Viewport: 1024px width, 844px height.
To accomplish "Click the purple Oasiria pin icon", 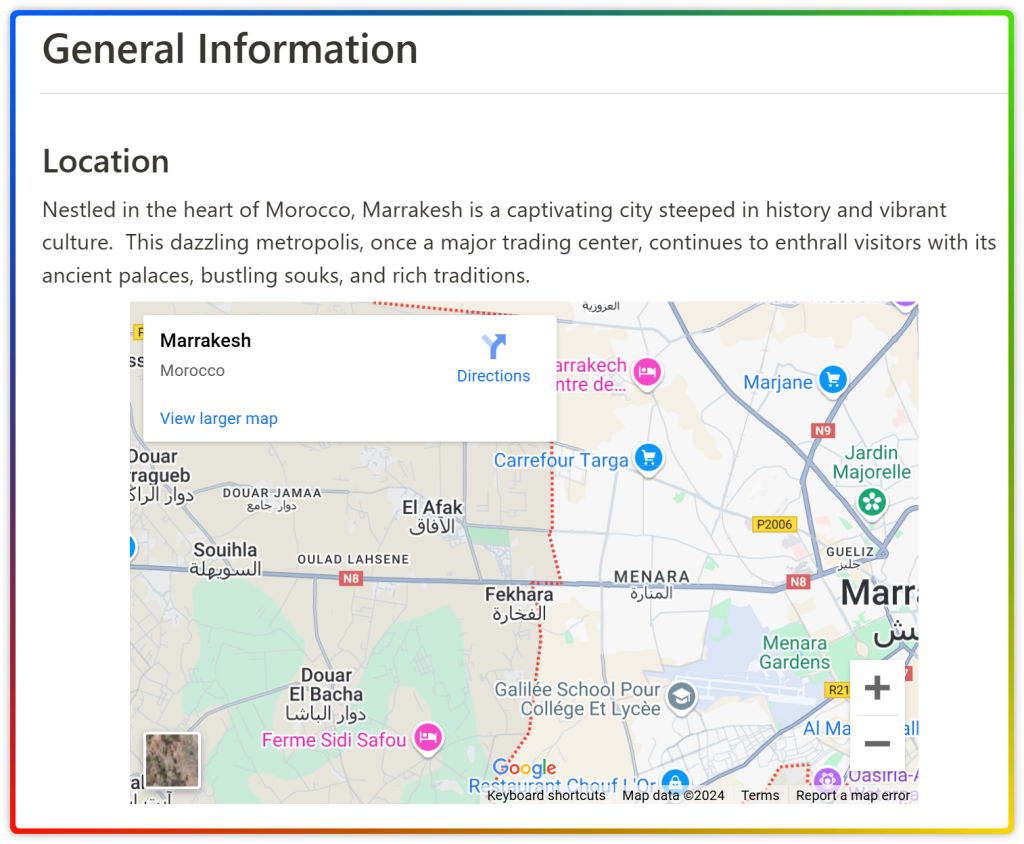I will (x=827, y=779).
